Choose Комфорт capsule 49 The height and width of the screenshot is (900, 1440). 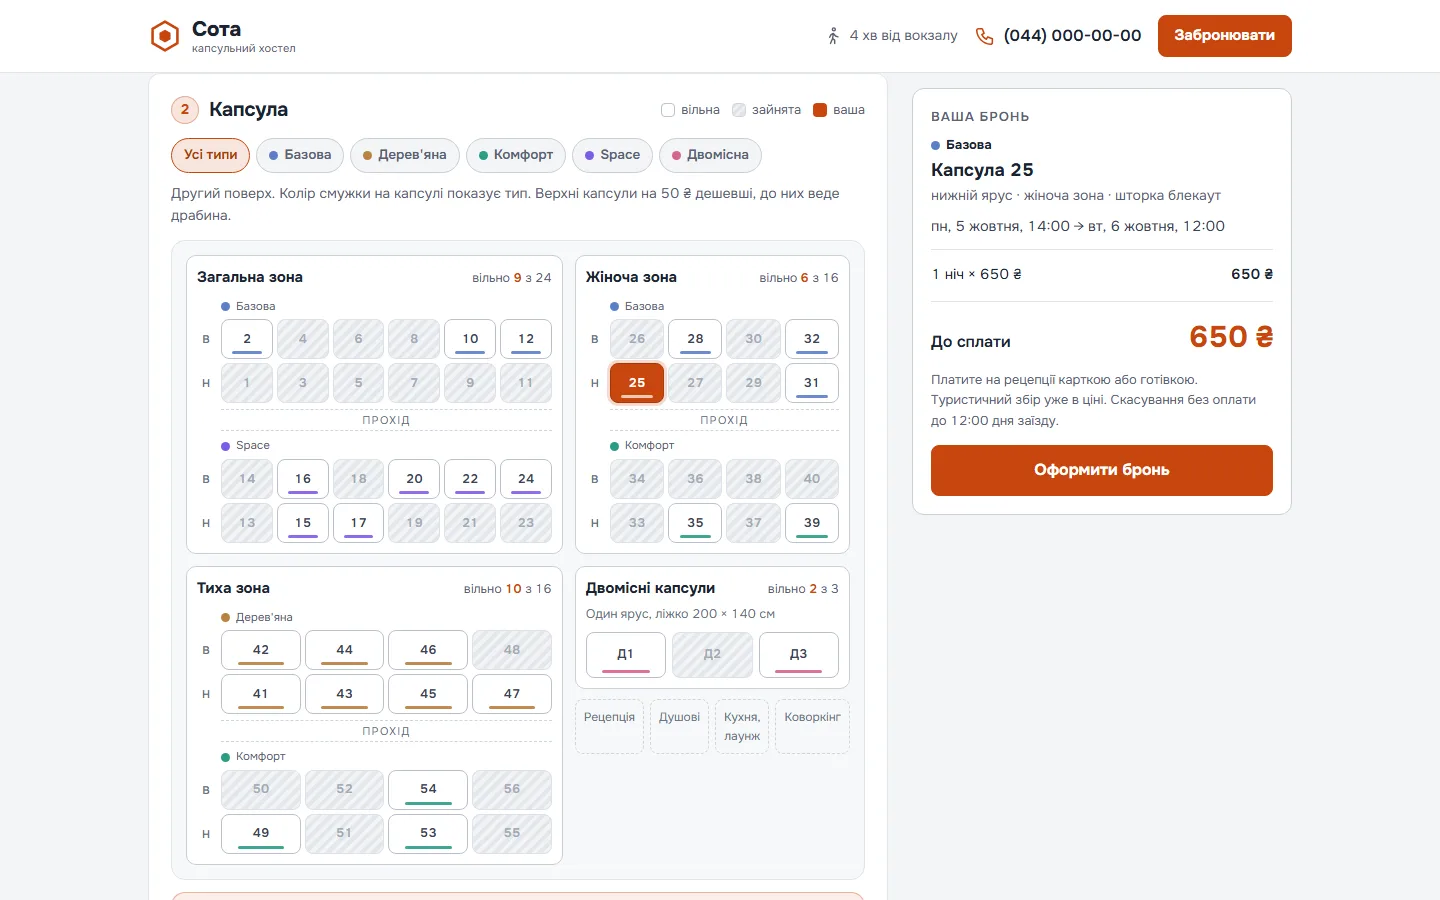[x=261, y=833]
